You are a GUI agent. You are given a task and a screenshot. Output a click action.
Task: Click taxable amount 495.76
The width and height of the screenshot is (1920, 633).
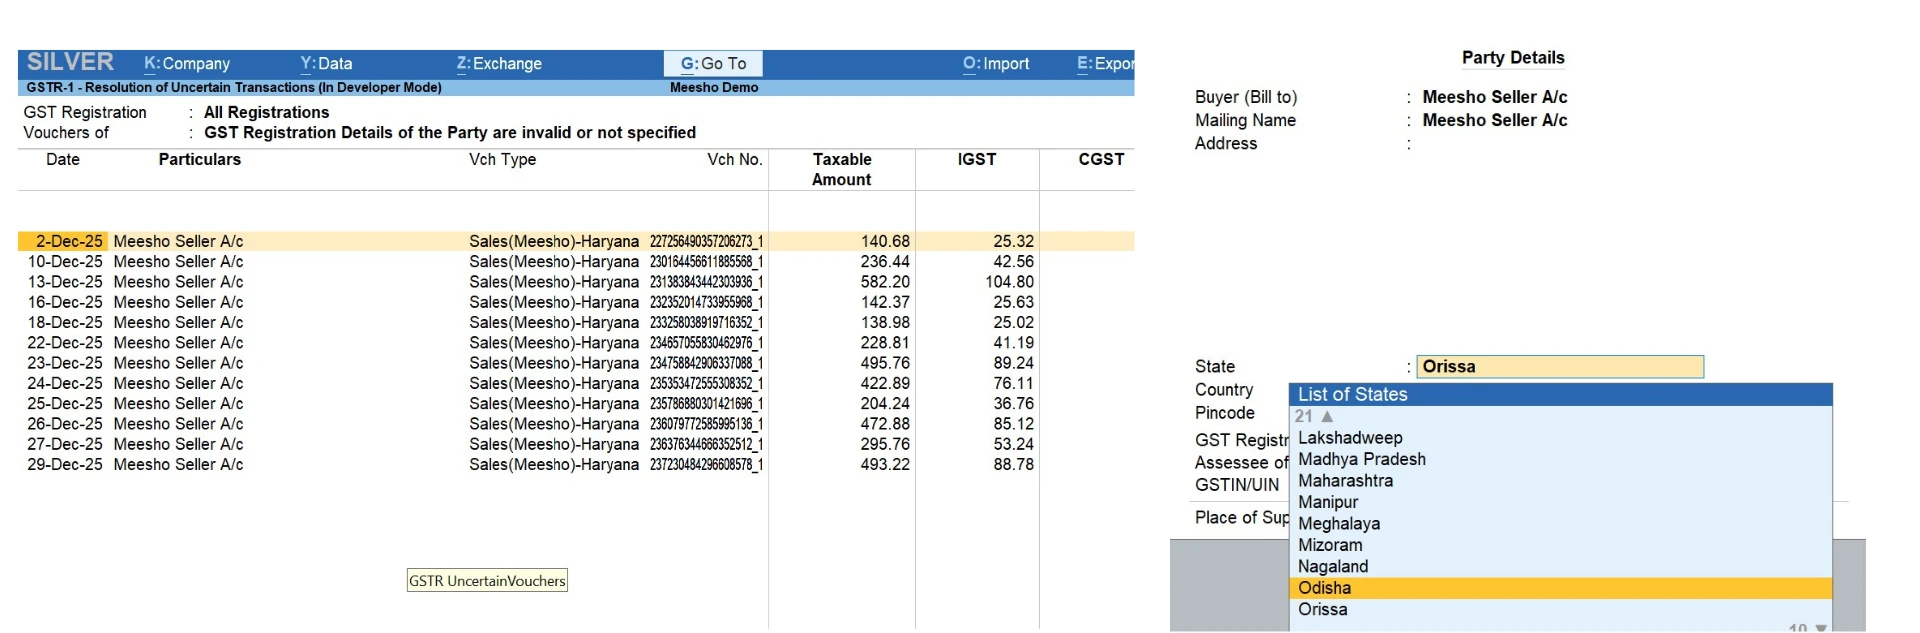[885, 363]
